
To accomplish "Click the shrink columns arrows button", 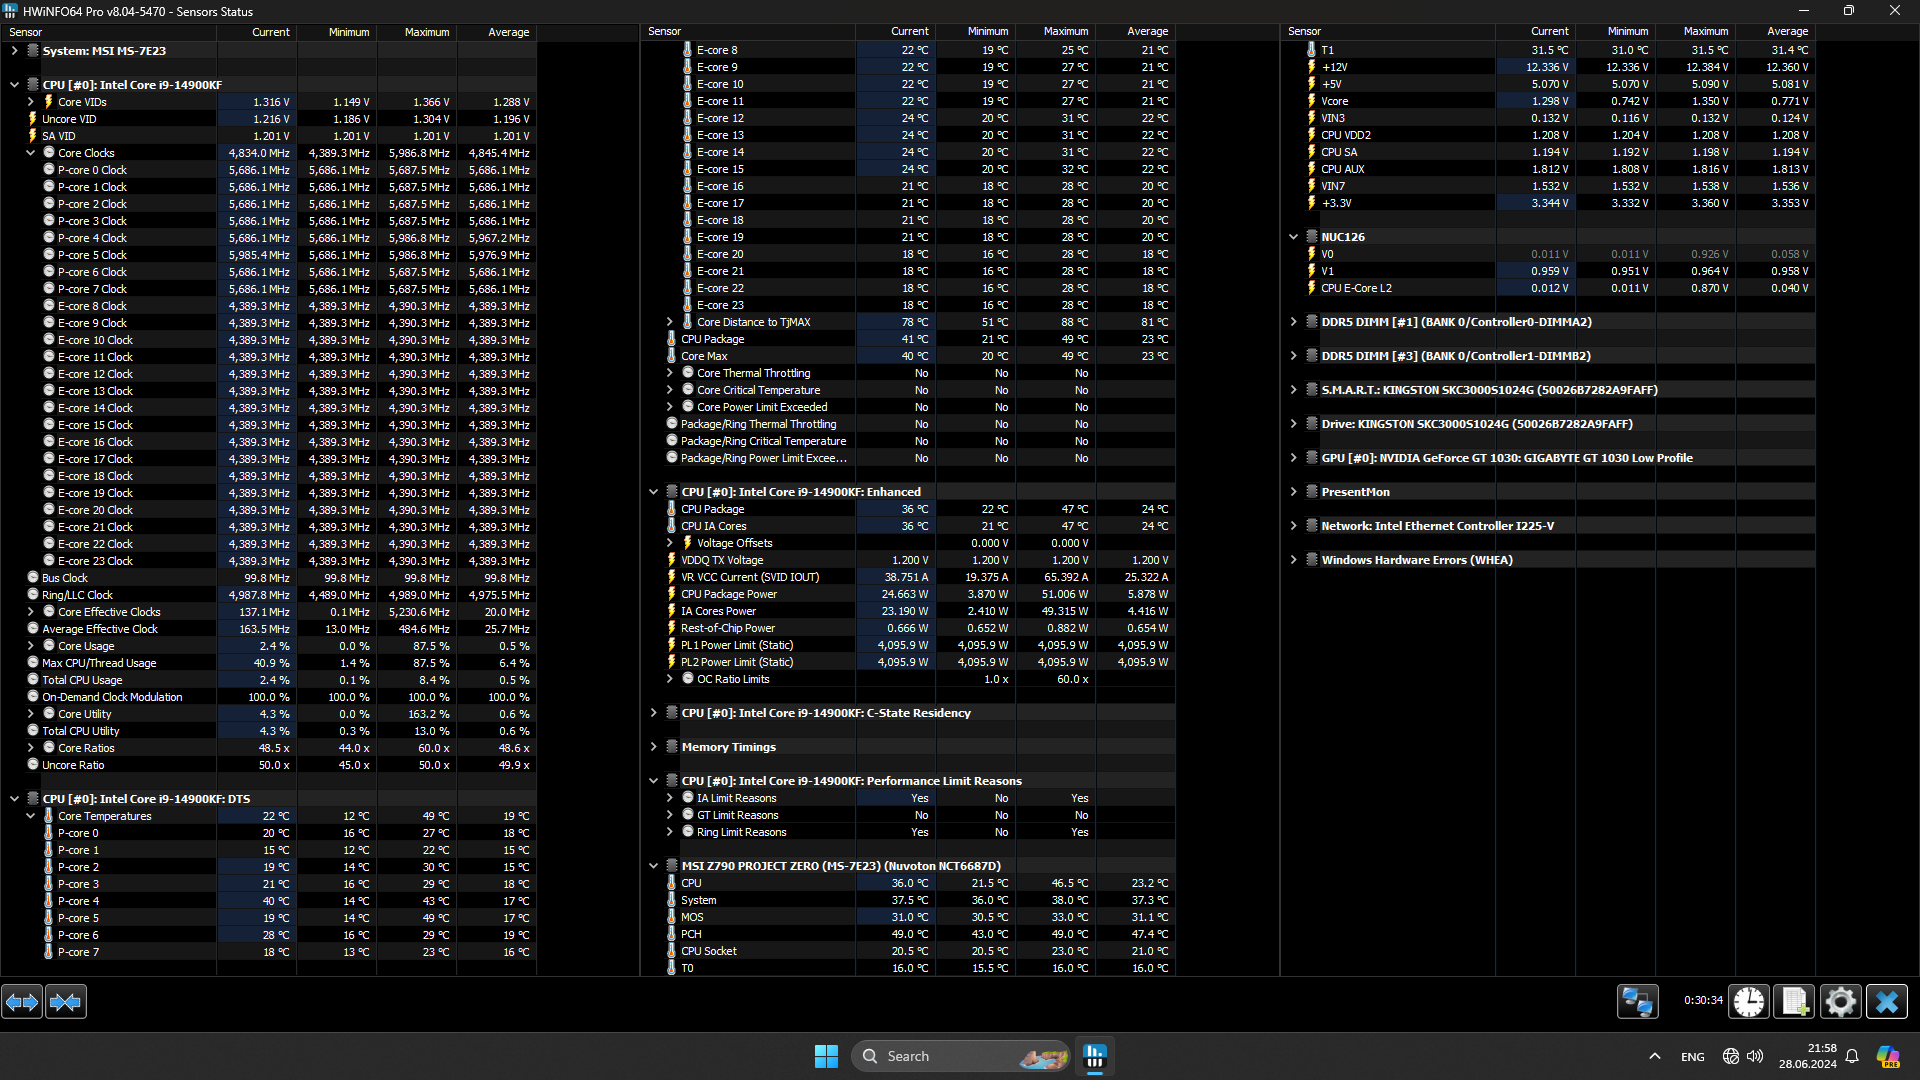I will point(66,1001).
